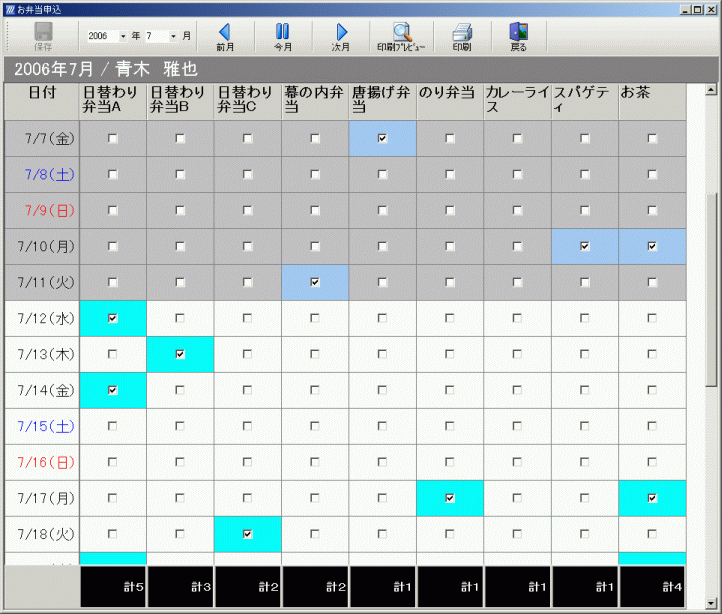This screenshot has height=614, width=722.
Task: Click the 日替わり弁当C column header
Action: (x=248, y=102)
